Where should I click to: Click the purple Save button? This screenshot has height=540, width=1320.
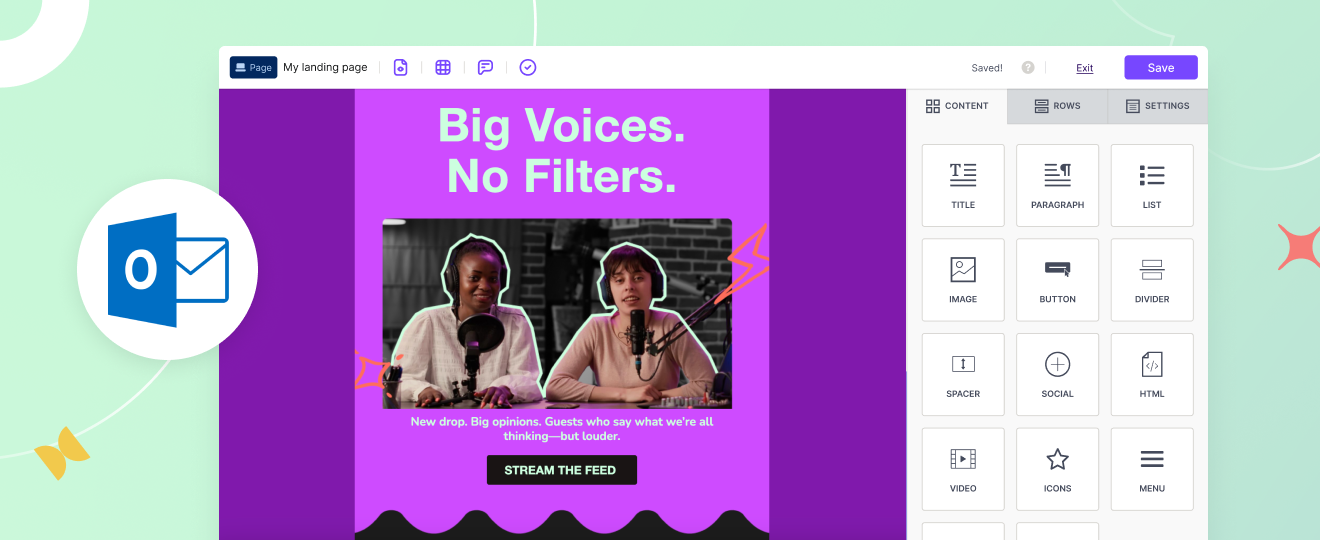pos(1161,67)
